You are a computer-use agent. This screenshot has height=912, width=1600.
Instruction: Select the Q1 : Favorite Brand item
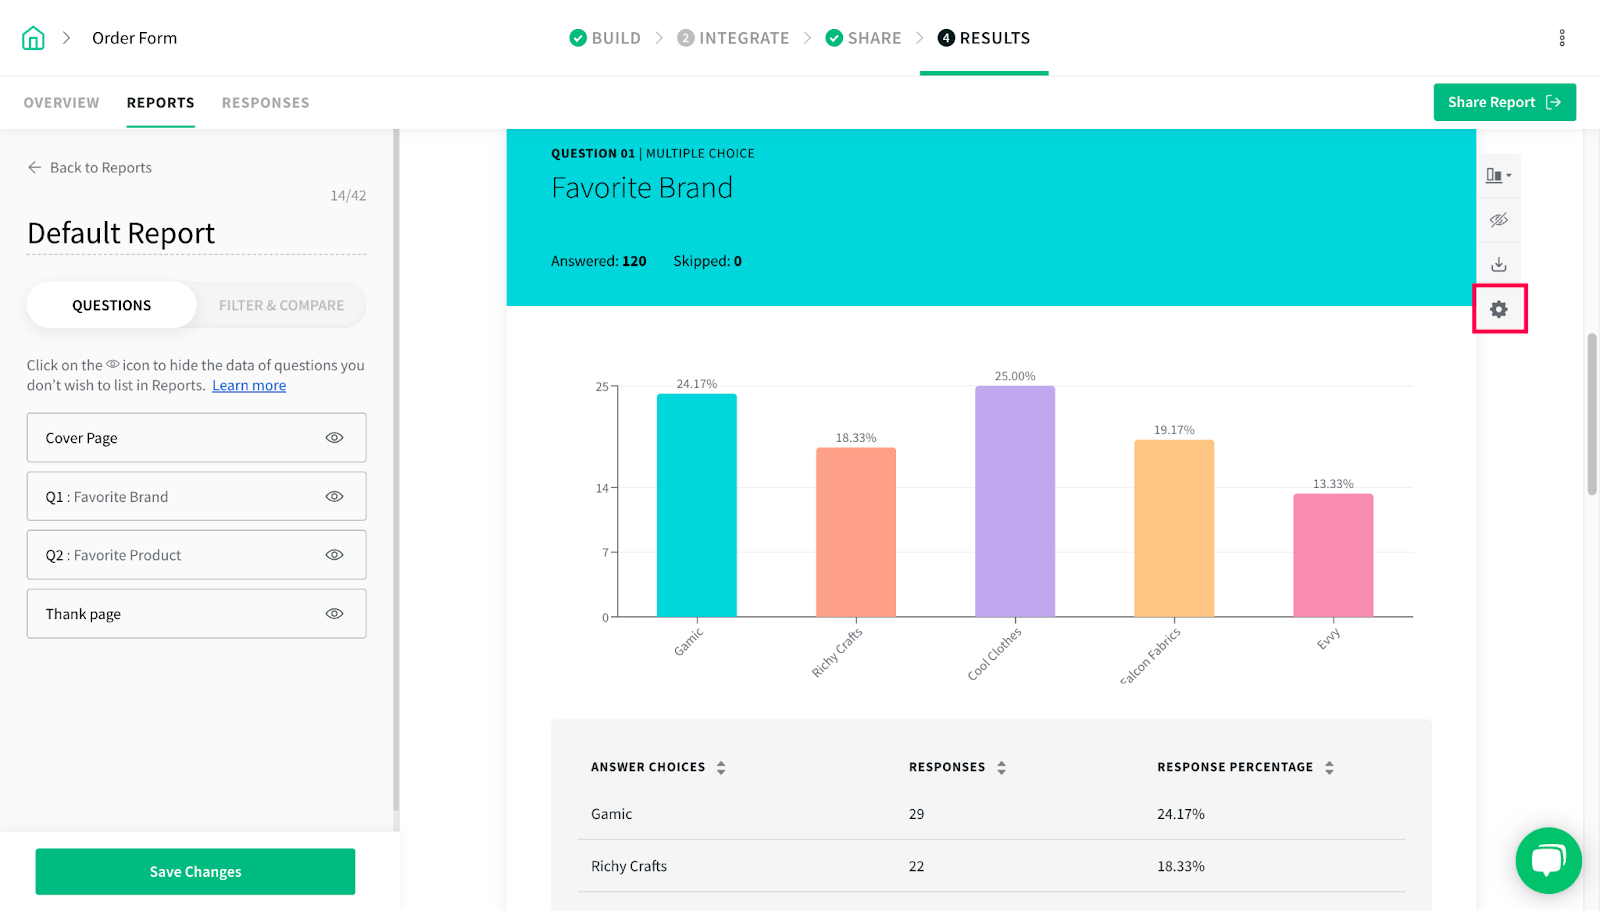pos(197,497)
